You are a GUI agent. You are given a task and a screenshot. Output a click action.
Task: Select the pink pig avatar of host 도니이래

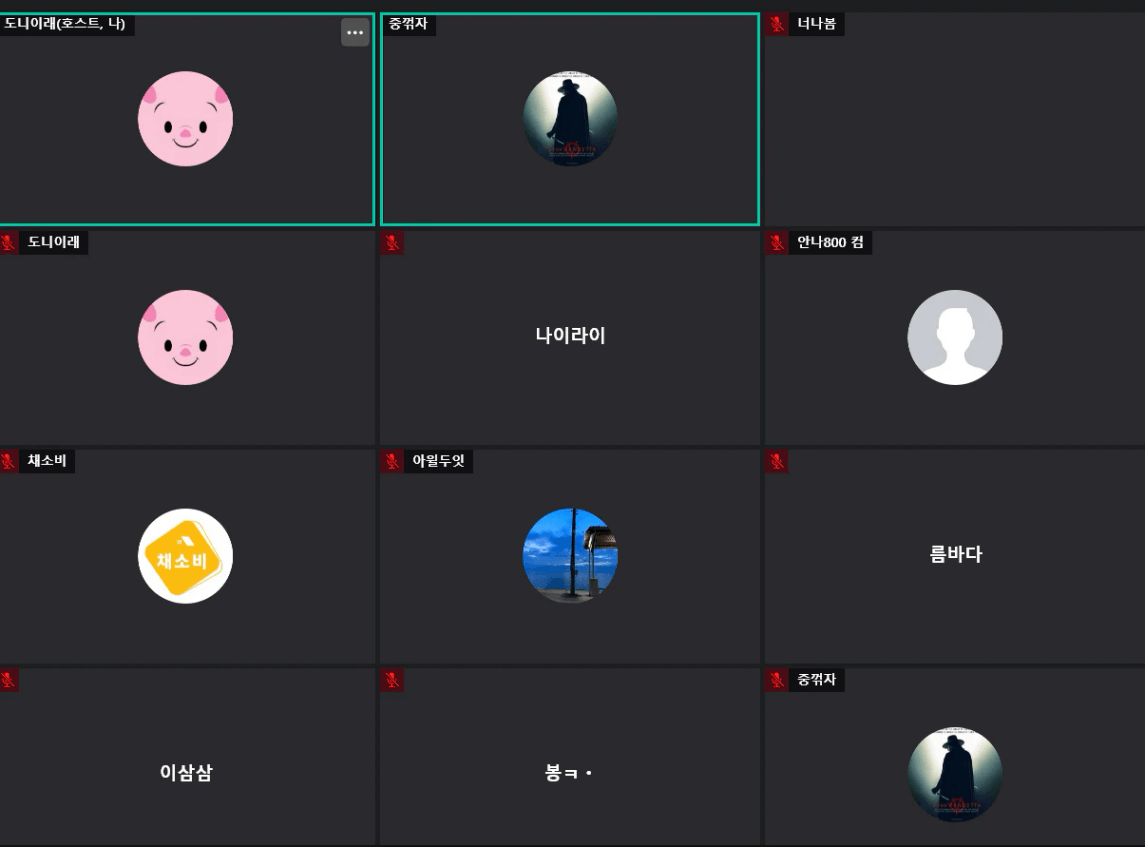pyautogui.click(x=185, y=118)
